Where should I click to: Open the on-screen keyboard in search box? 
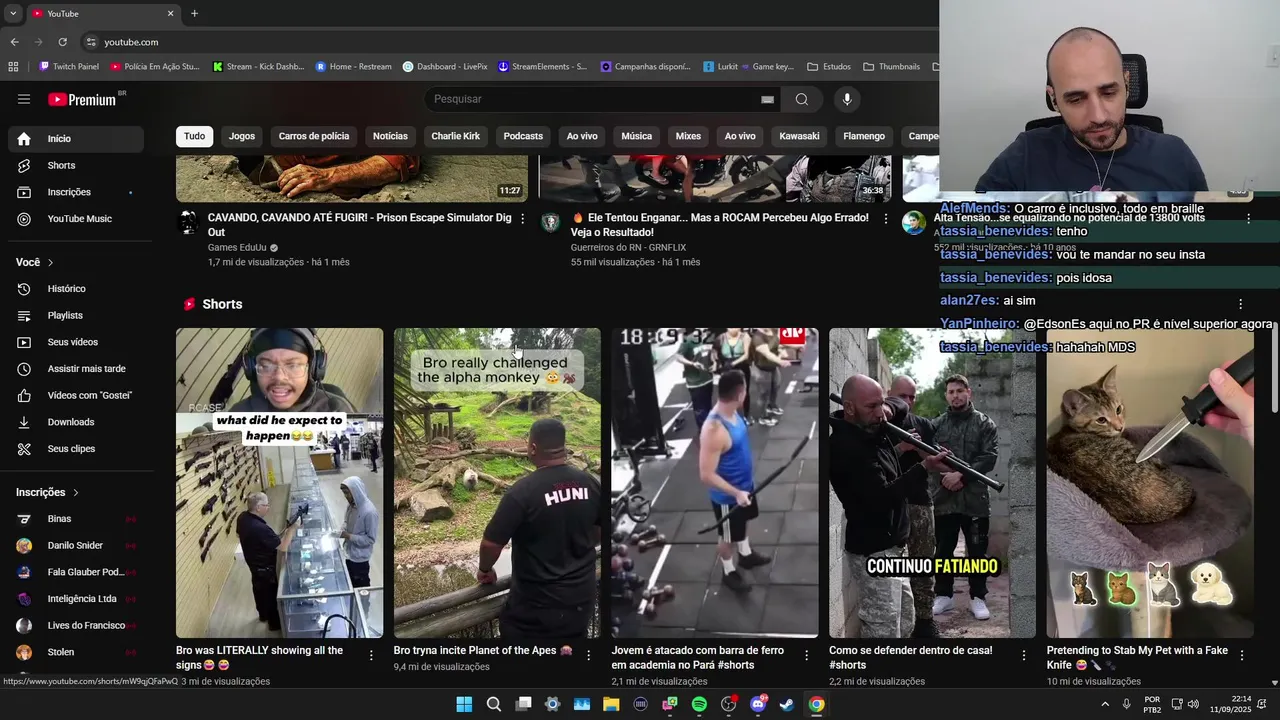[x=767, y=99]
